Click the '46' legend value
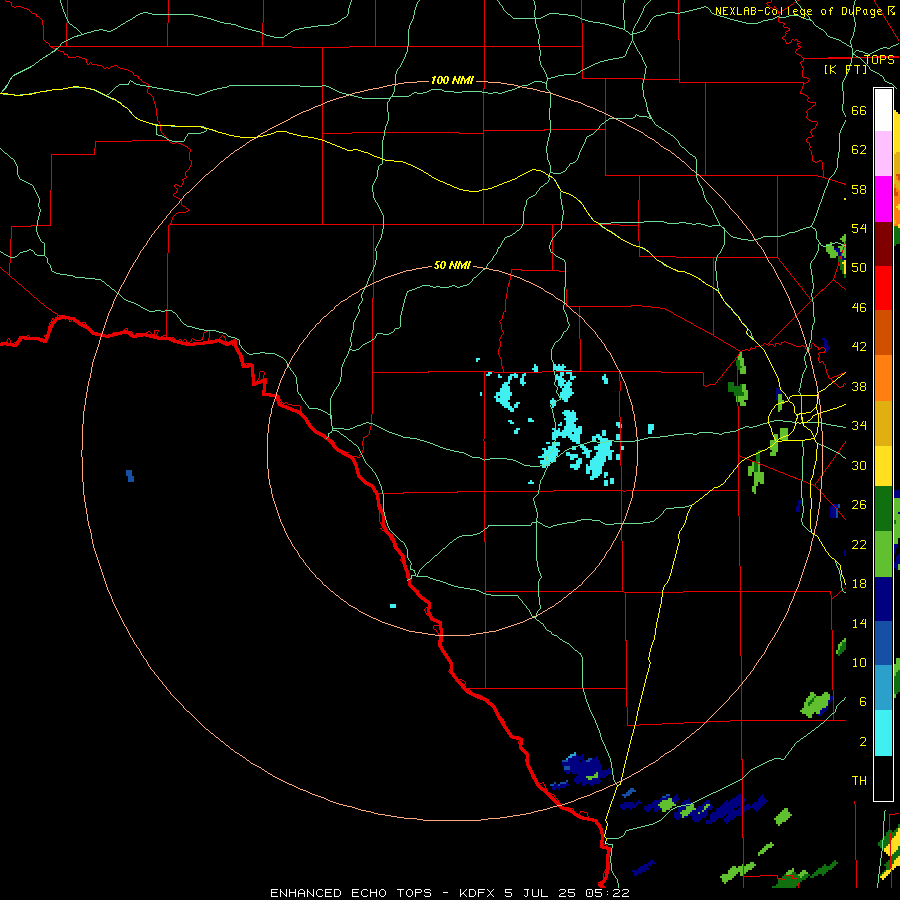Screen dimensions: 900x900 tap(859, 308)
